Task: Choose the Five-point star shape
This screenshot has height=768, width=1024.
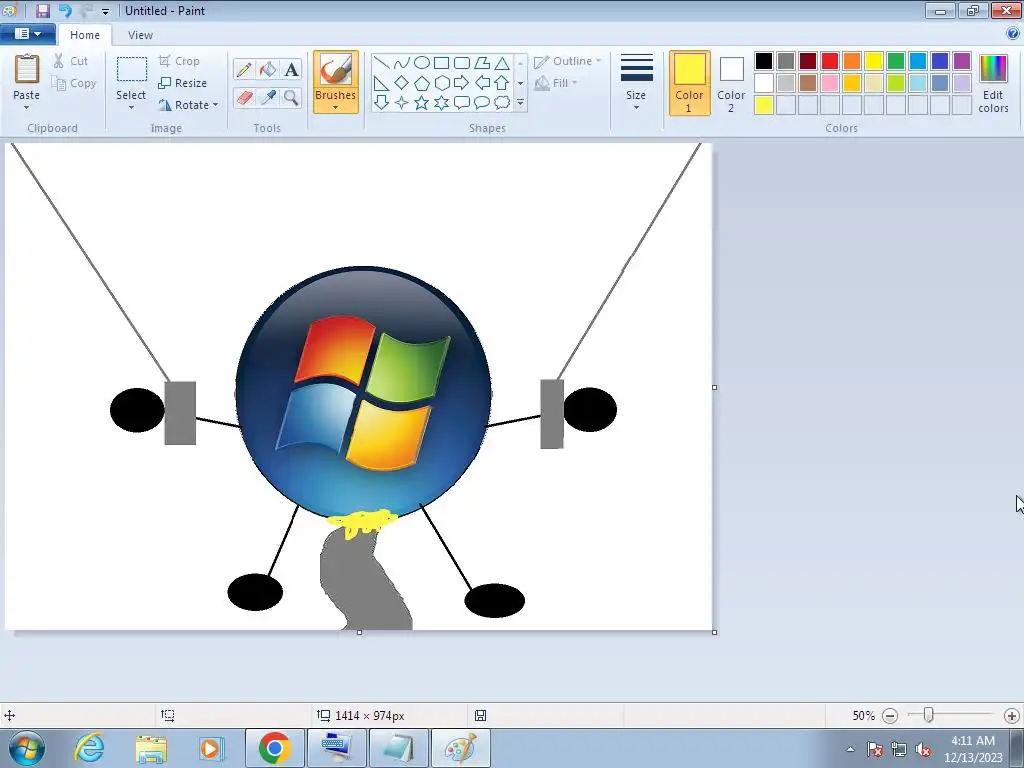Action: 422,103
